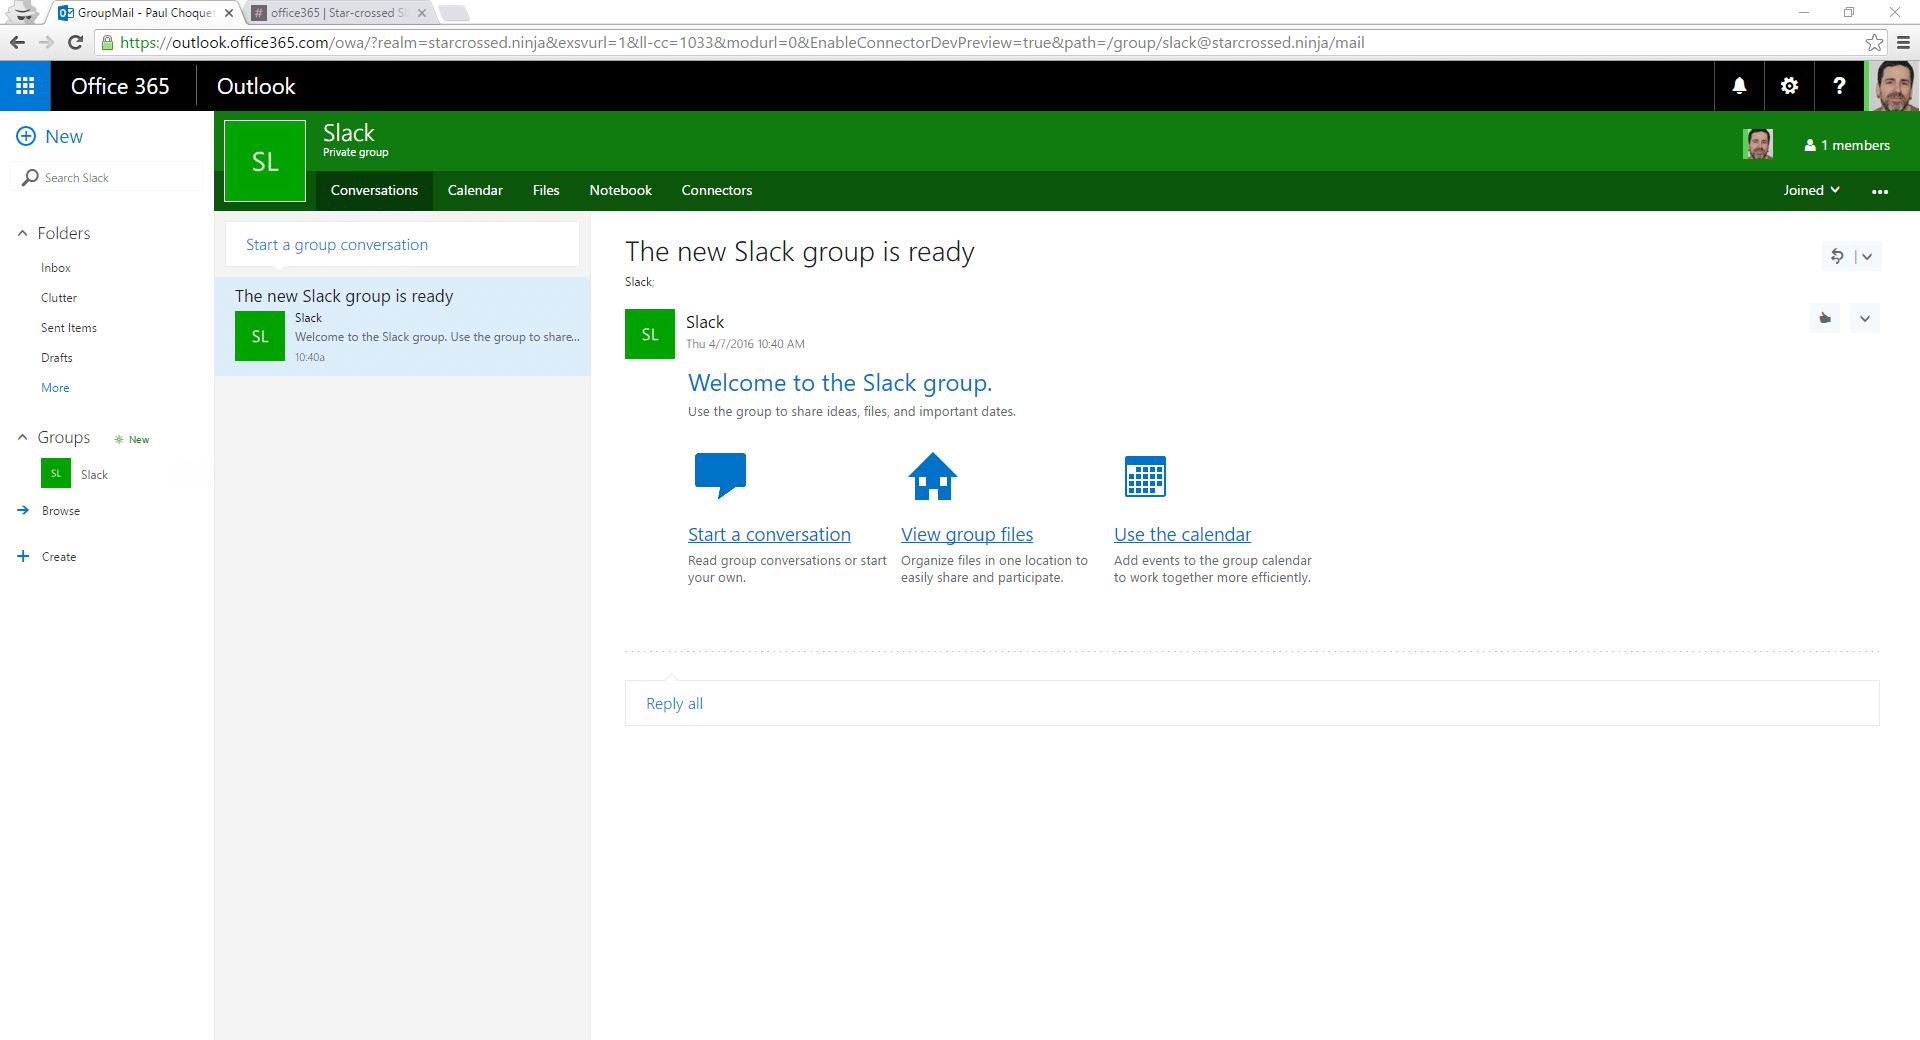Switch to the Conversations tab
The width and height of the screenshot is (1920, 1040).
(x=374, y=190)
